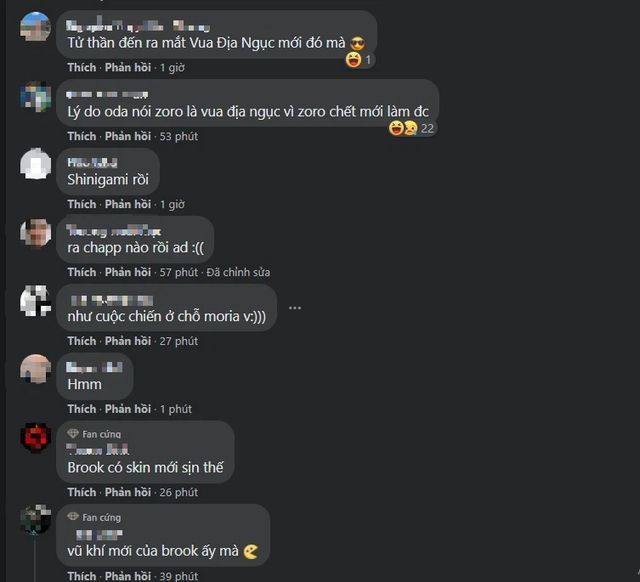Like the comment 'Shinigami rồi'
The width and height of the screenshot is (640, 582).
point(82,204)
